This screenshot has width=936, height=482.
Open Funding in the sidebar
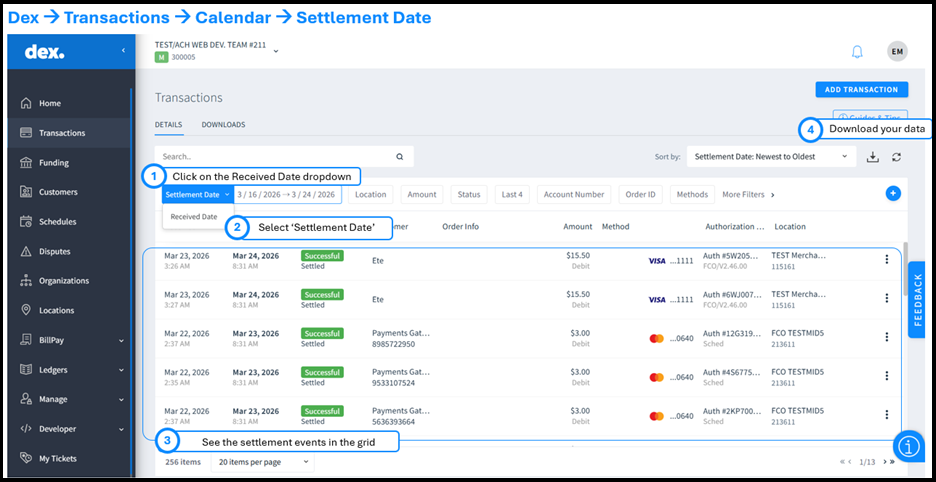pos(54,162)
